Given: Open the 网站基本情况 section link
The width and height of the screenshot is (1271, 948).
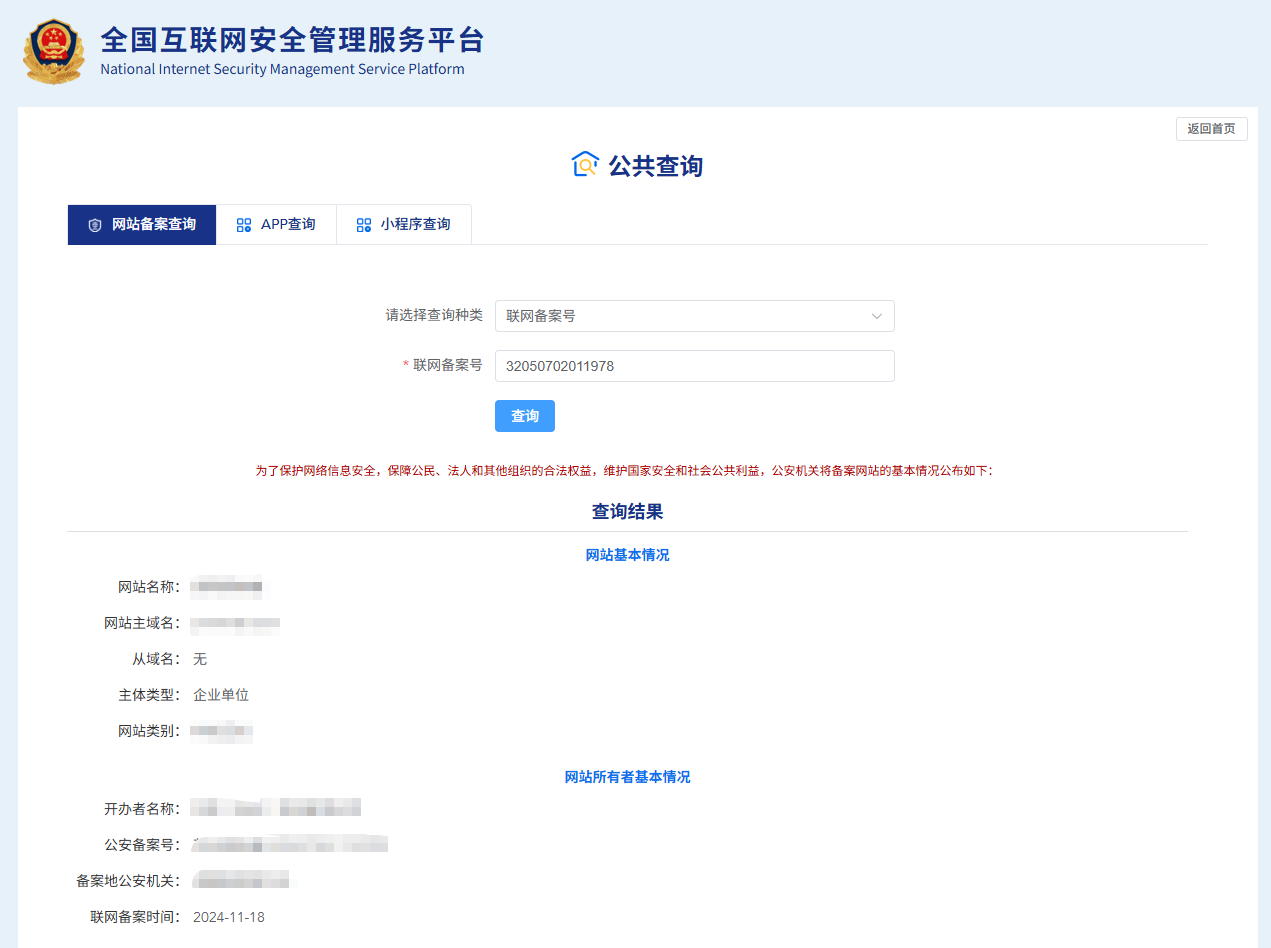Looking at the screenshot, I should pos(627,554).
